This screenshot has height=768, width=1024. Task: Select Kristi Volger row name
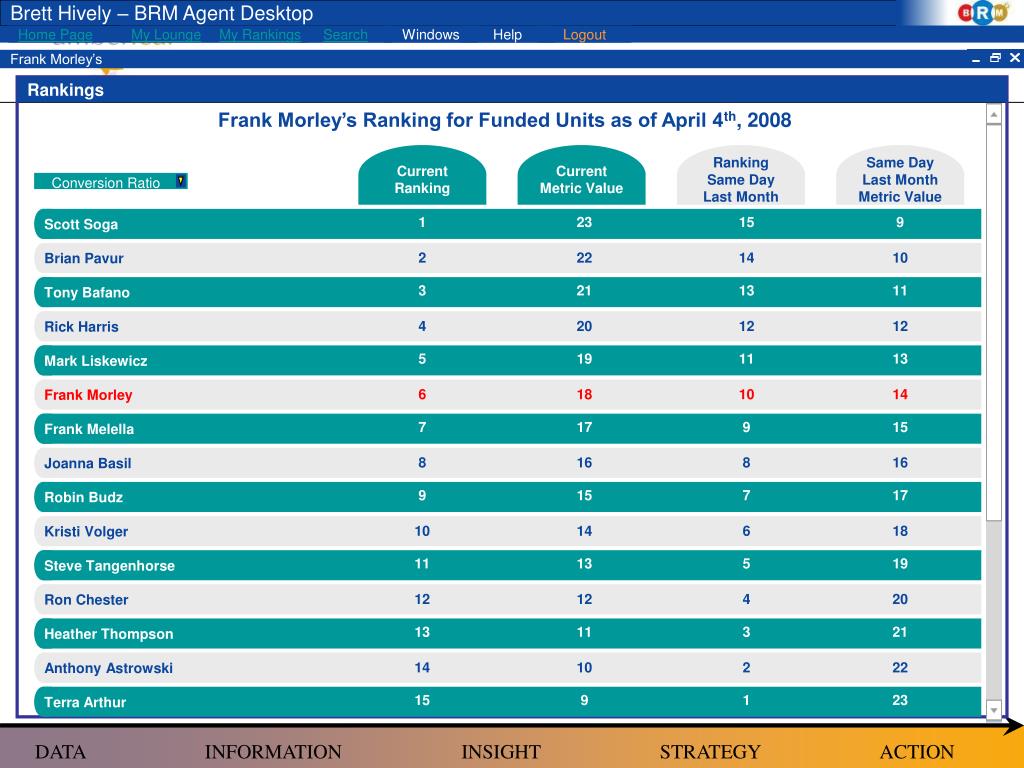(86, 532)
